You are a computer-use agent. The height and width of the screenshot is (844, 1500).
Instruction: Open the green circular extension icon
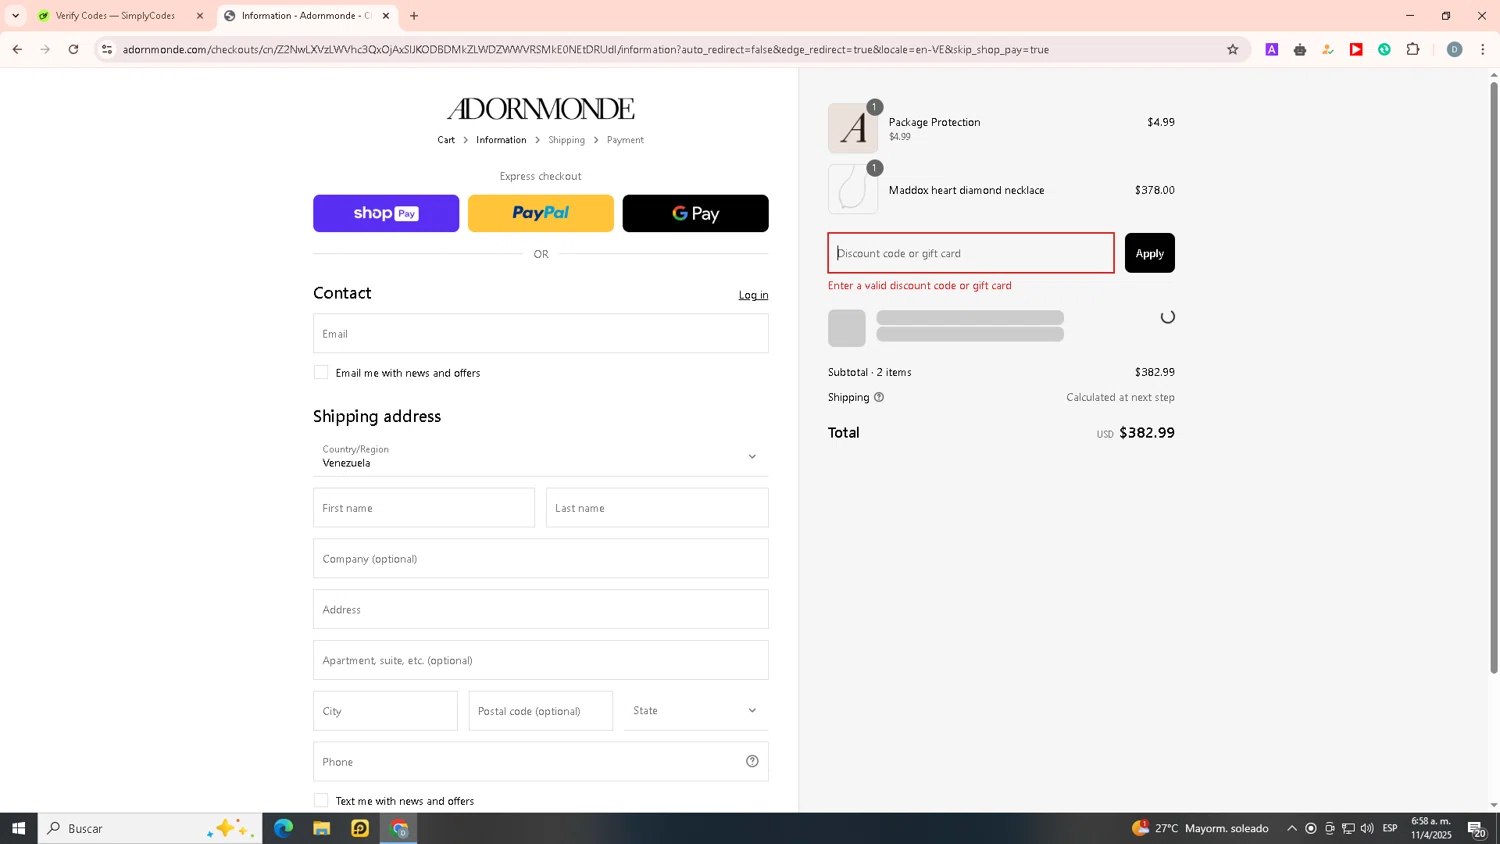point(1384,49)
